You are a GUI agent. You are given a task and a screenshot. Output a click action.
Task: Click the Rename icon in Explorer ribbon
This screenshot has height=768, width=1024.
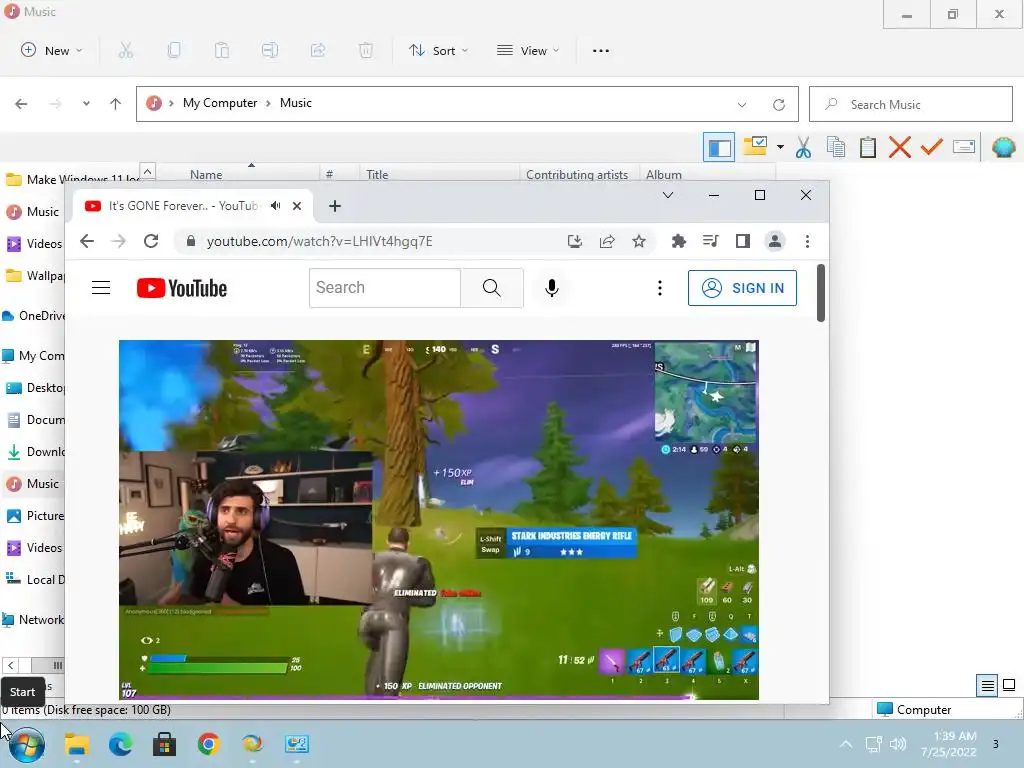pos(270,50)
